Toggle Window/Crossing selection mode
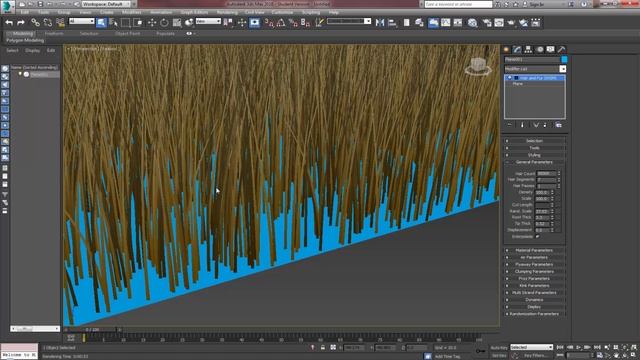Screen dimensions: 640x360 pyautogui.click(x=138, y=22)
